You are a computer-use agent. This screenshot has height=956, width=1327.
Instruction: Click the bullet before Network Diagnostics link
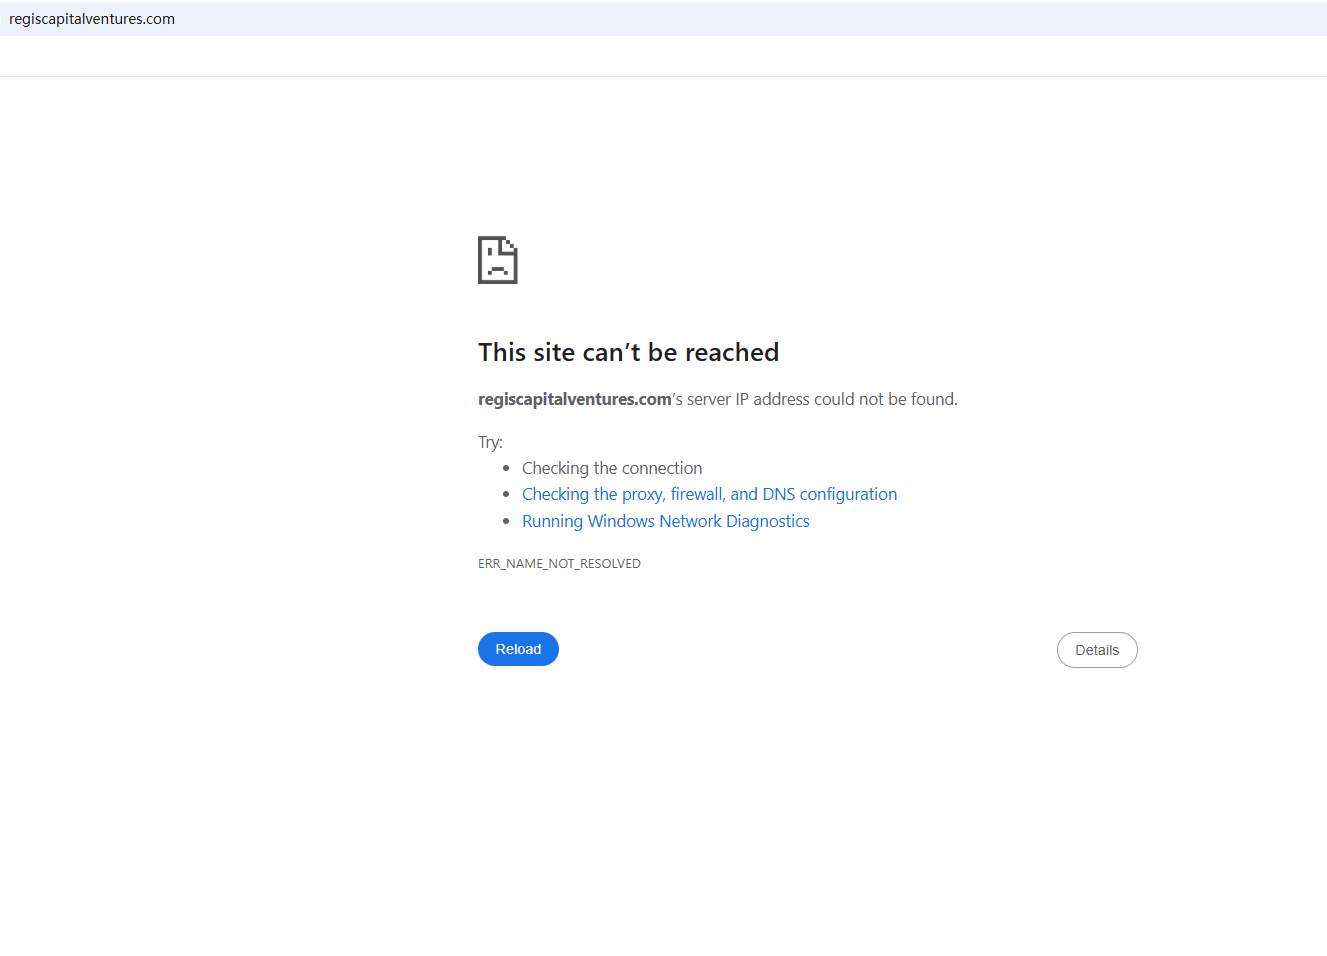[506, 521]
